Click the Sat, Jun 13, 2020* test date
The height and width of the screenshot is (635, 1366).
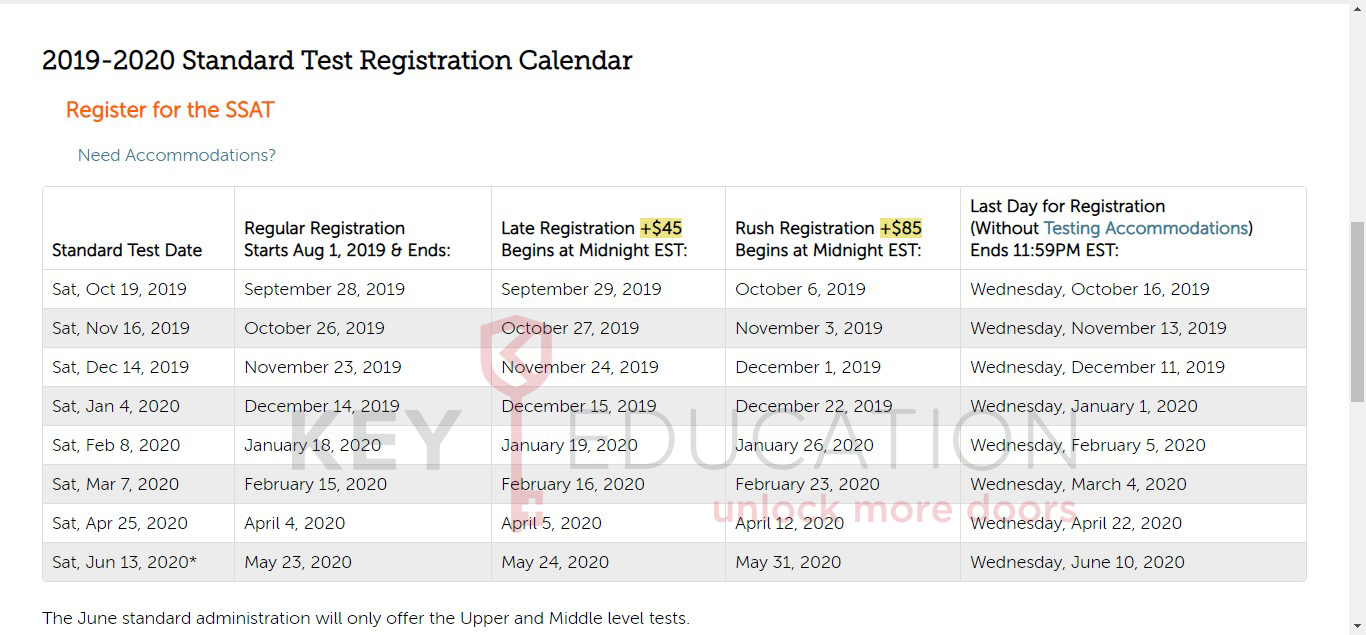[124, 562]
